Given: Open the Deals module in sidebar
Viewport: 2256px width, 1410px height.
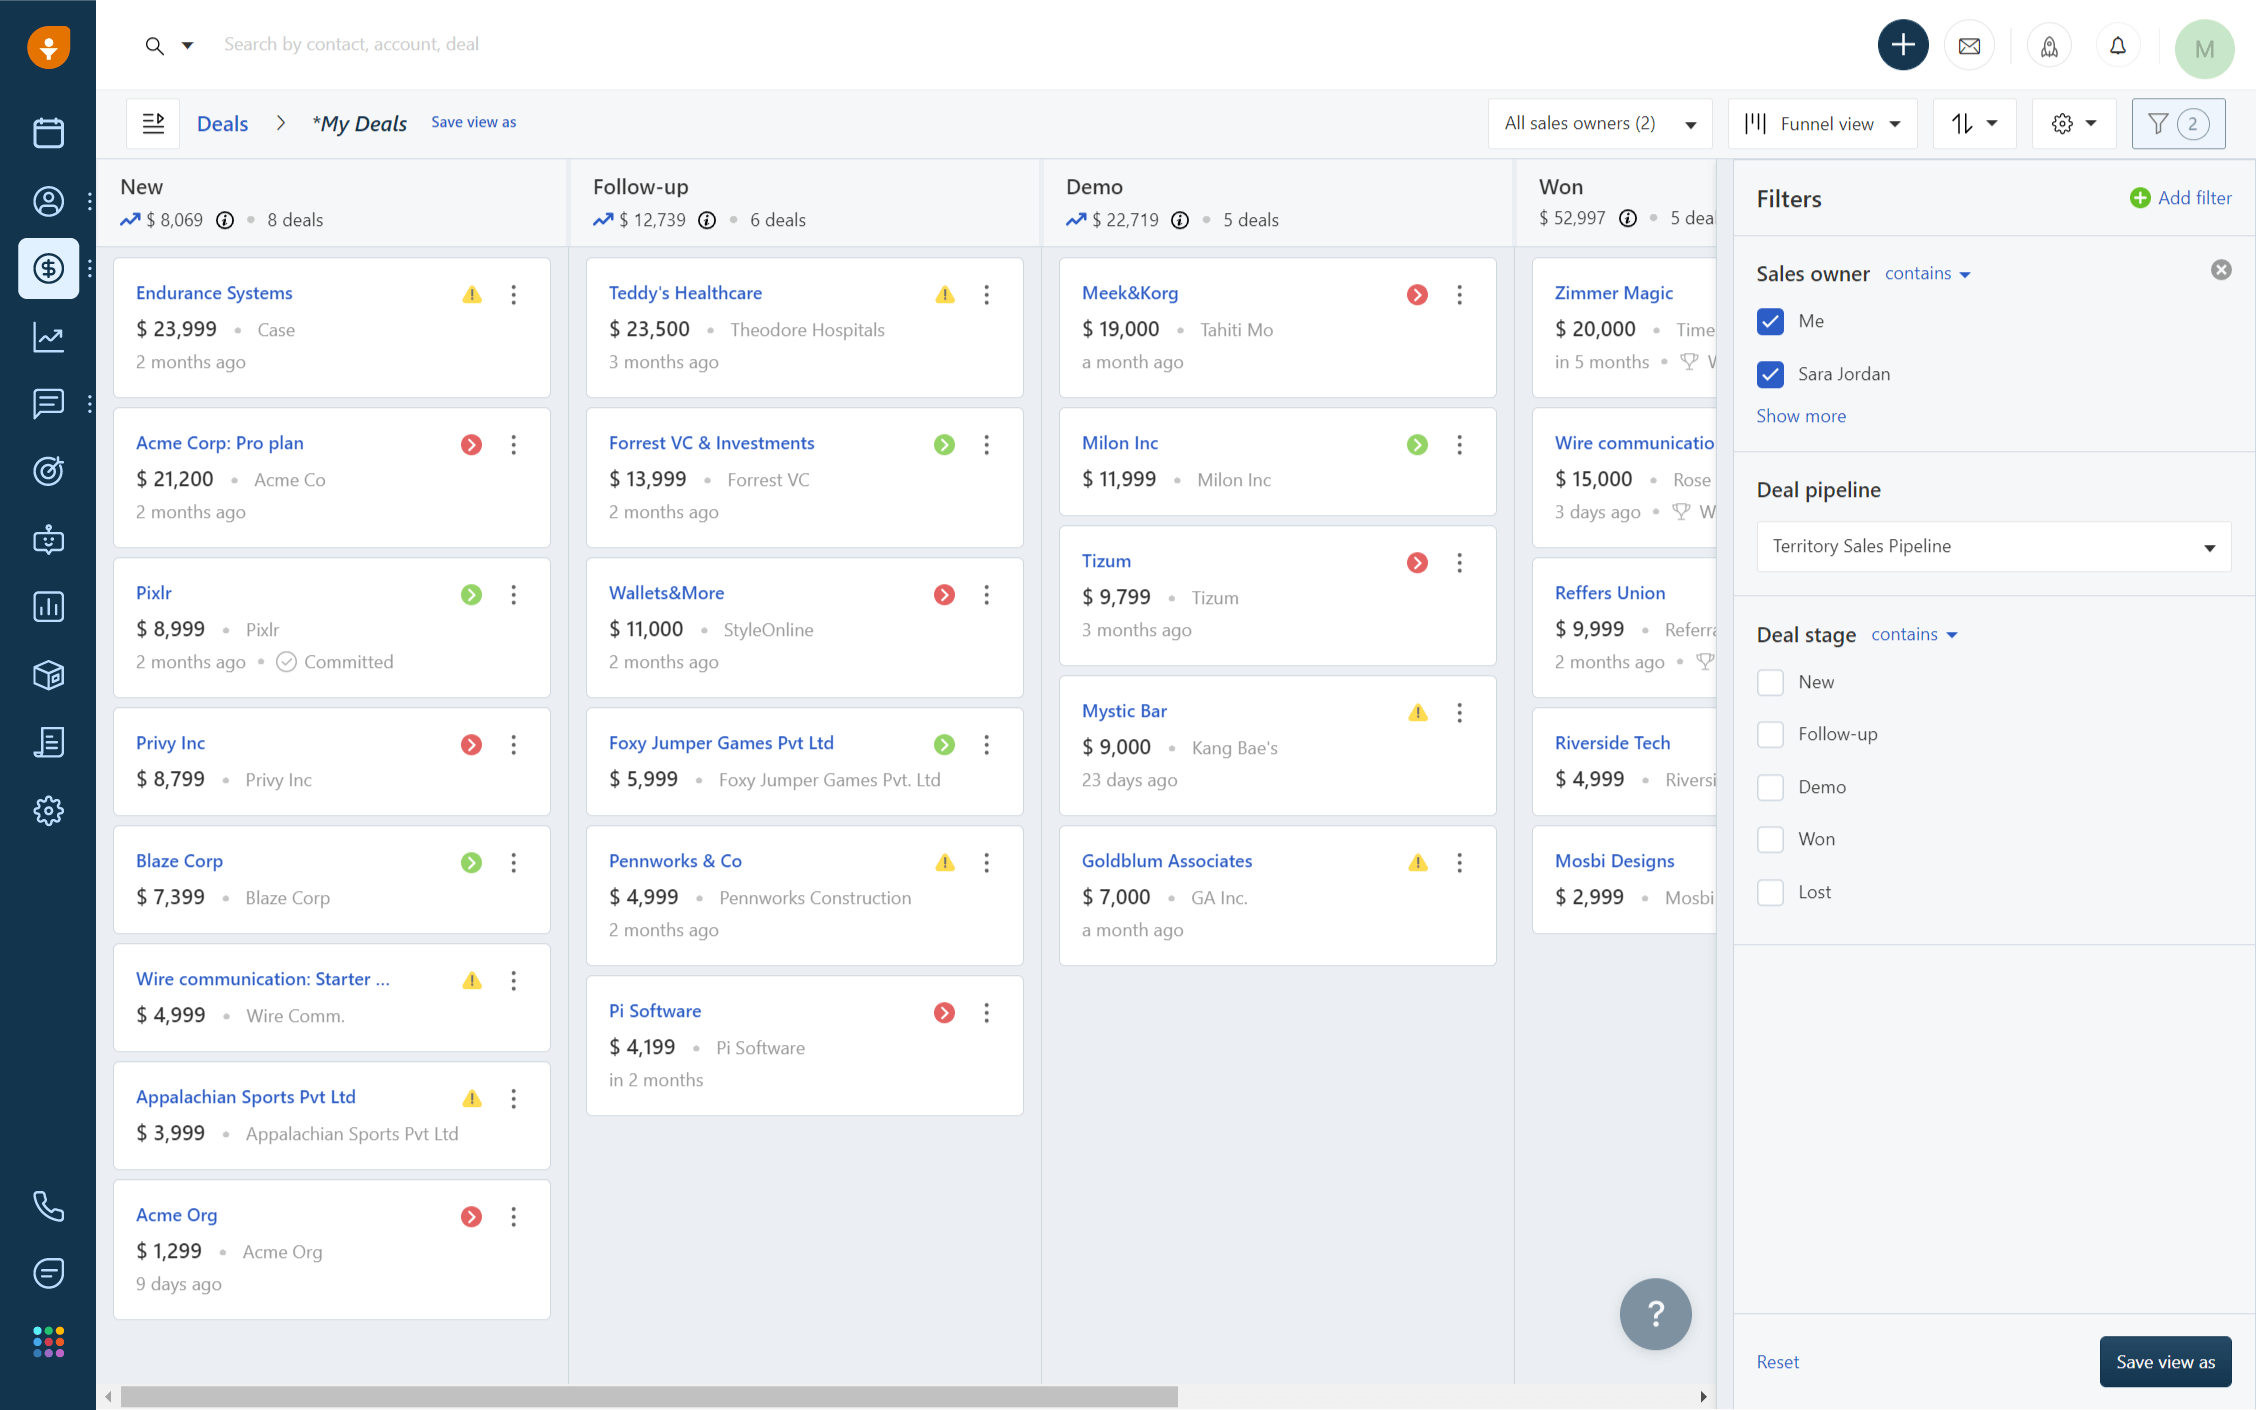Looking at the screenshot, I should (x=48, y=268).
